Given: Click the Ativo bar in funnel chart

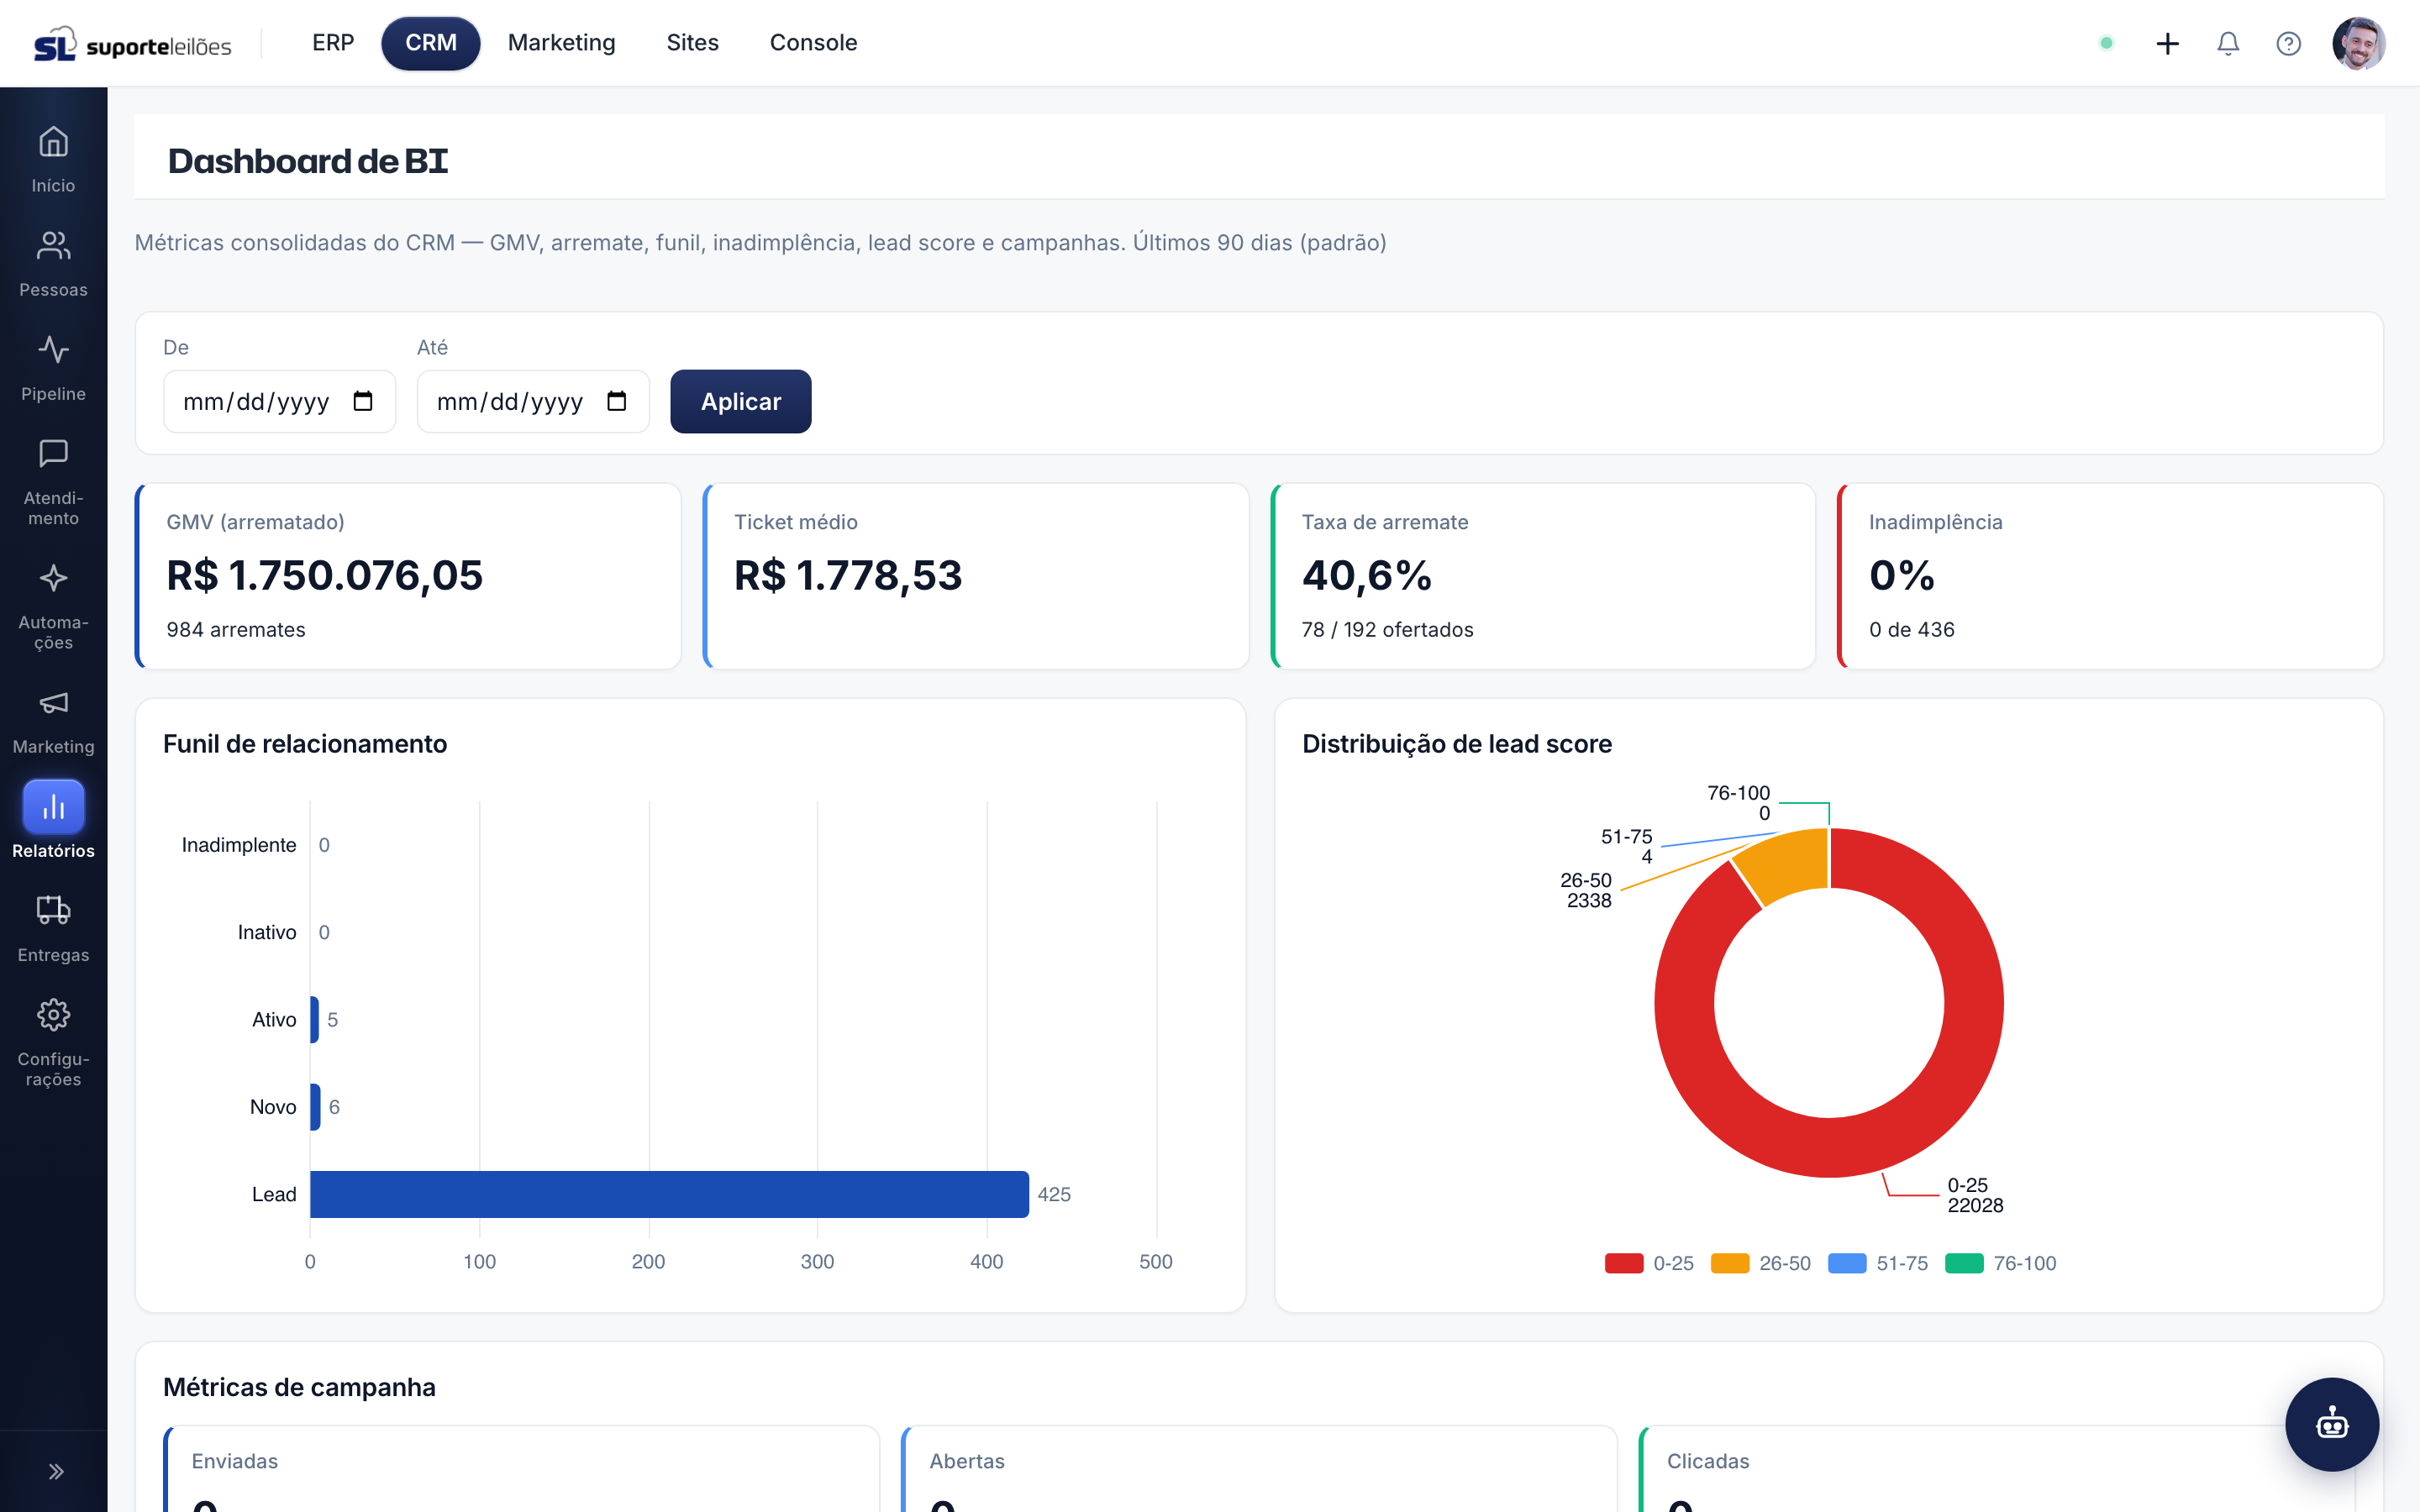Looking at the screenshot, I should (314, 1019).
